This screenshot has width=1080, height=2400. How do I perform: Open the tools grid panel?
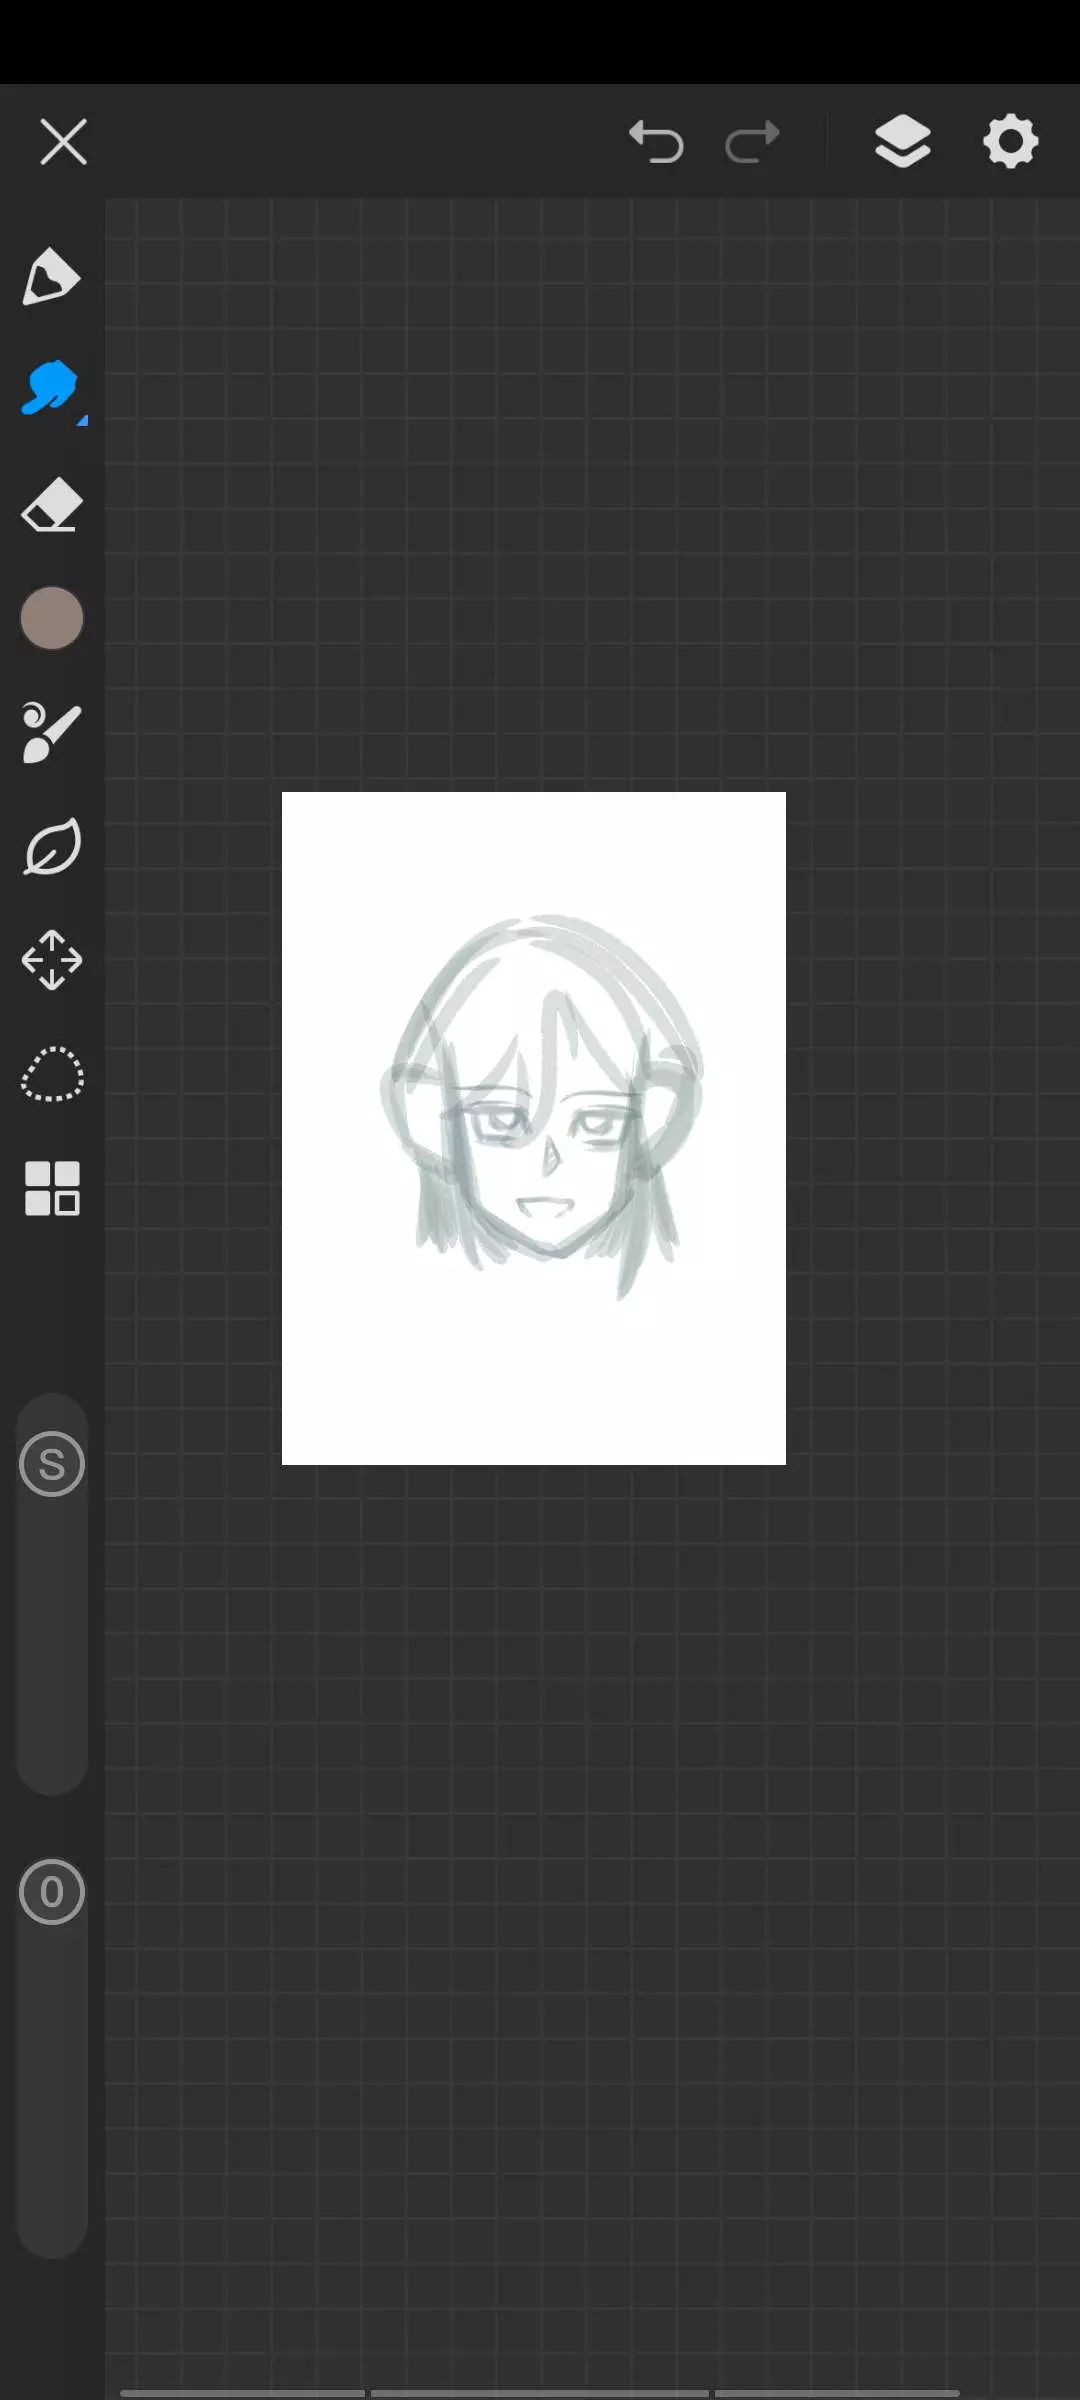[x=51, y=1188]
